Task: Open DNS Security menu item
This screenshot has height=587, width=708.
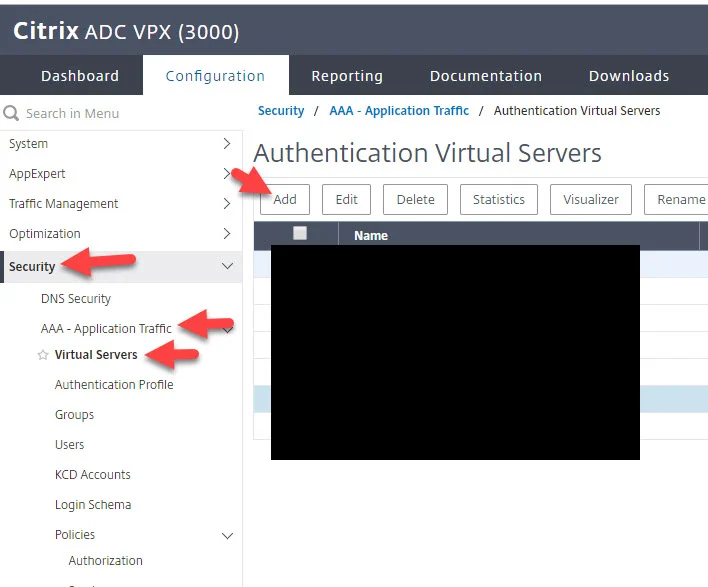Action: tap(76, 298)
